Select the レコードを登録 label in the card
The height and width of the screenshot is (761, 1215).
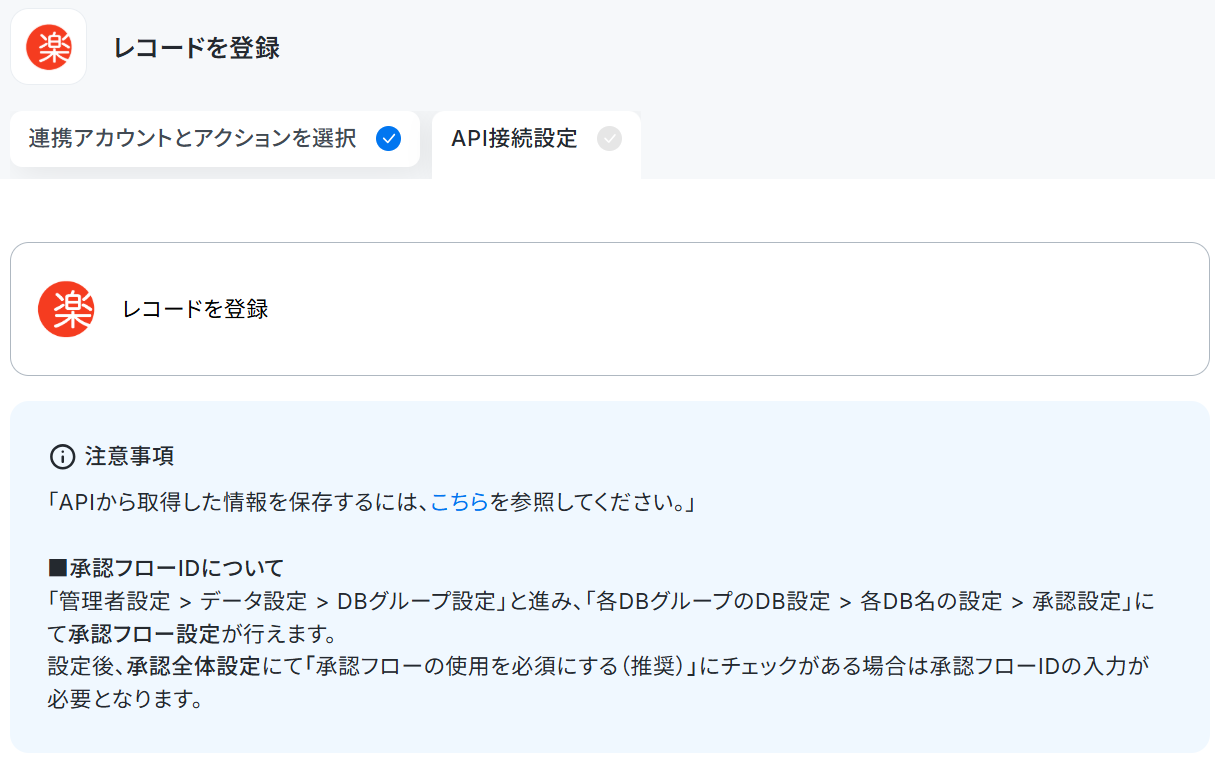click(x=196, y=309)
